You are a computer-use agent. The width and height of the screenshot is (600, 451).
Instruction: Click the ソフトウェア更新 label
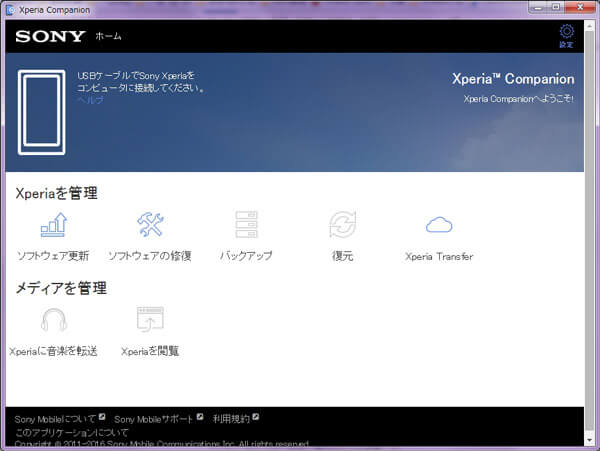click(53, 256)
